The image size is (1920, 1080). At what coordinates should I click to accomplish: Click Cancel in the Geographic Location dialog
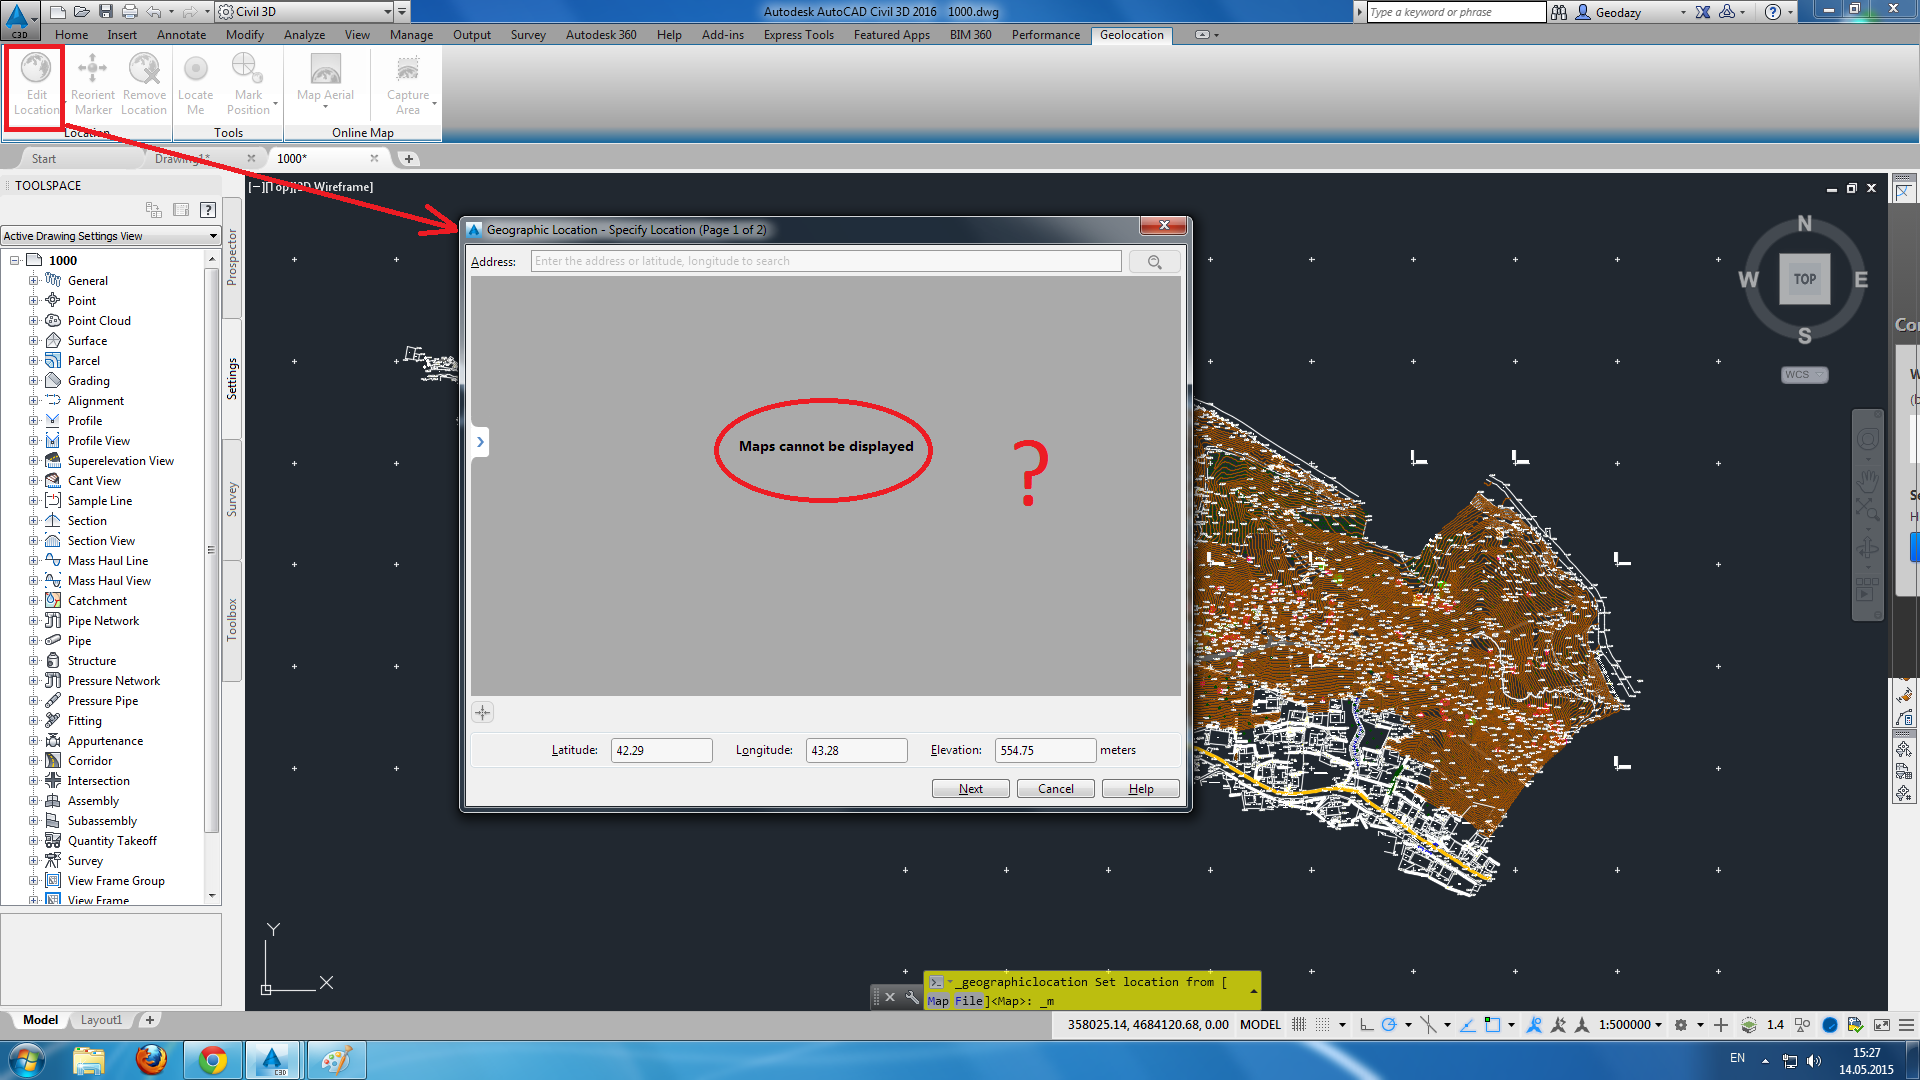pyautogui.click(x=1055, y=789)
